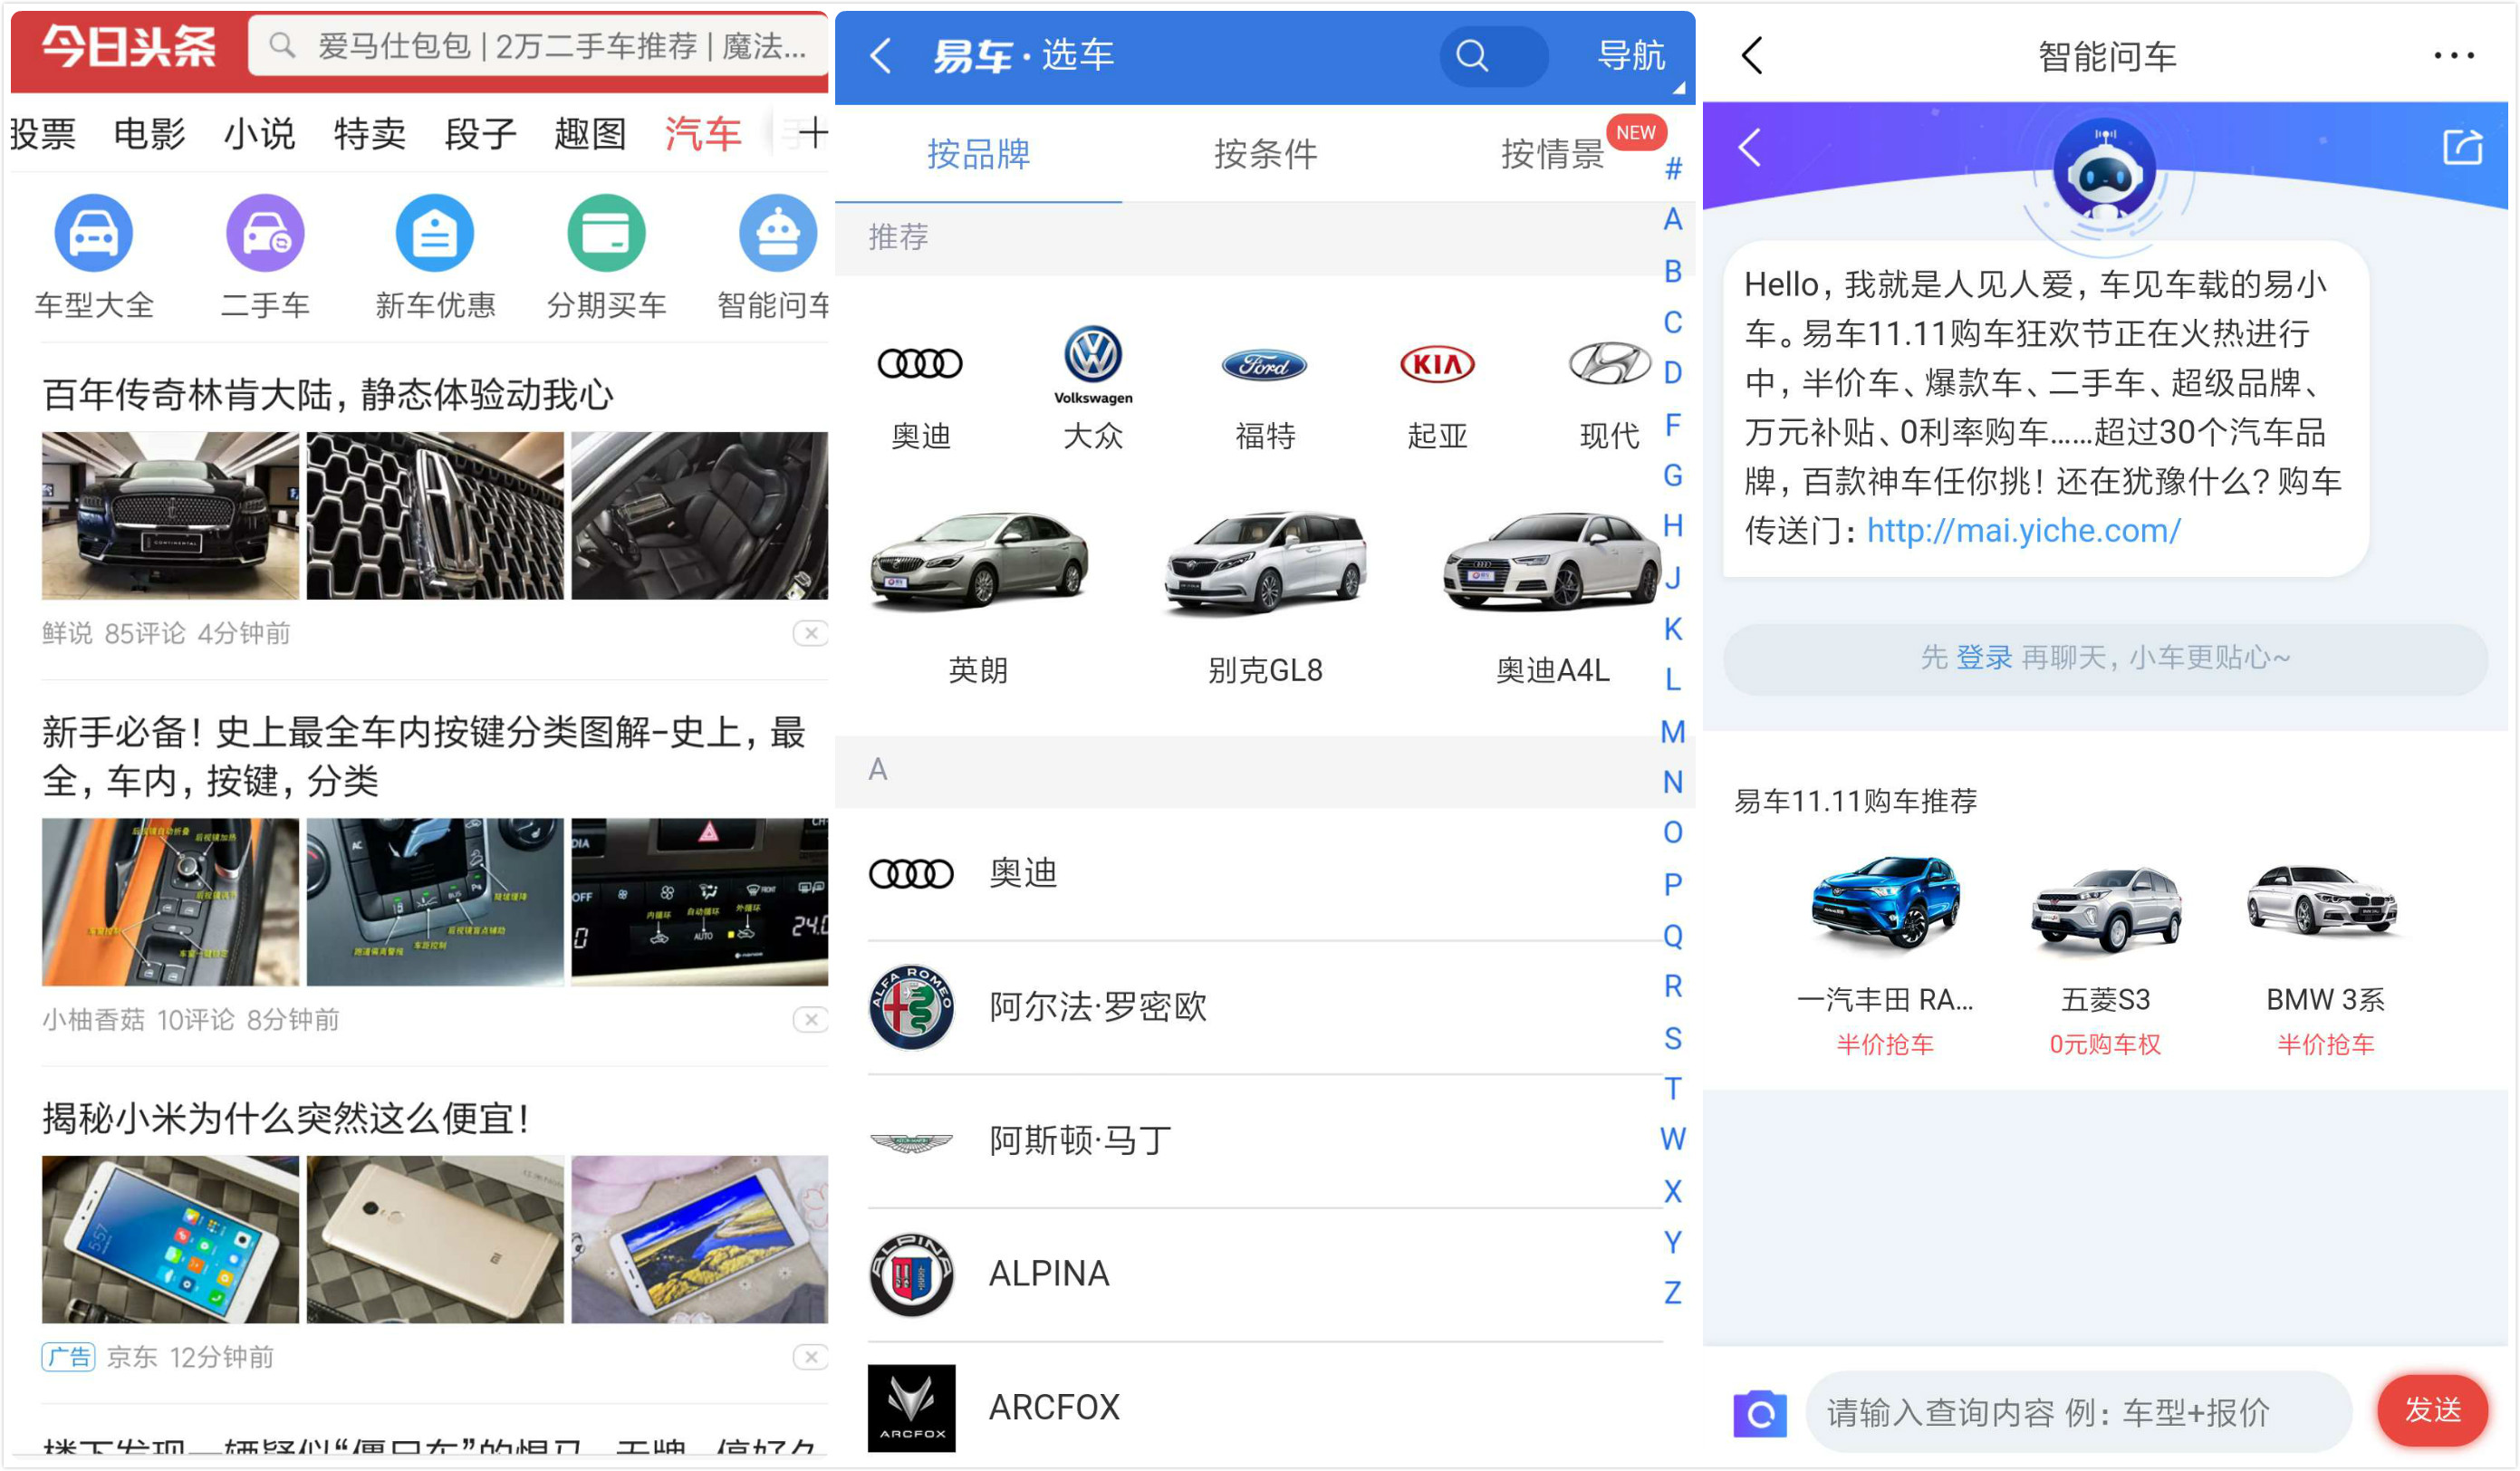The height and width of the screenshot is (1471, 2520).
Task: Switch to the 按条件 tab
Action: tap(1265, 154)
